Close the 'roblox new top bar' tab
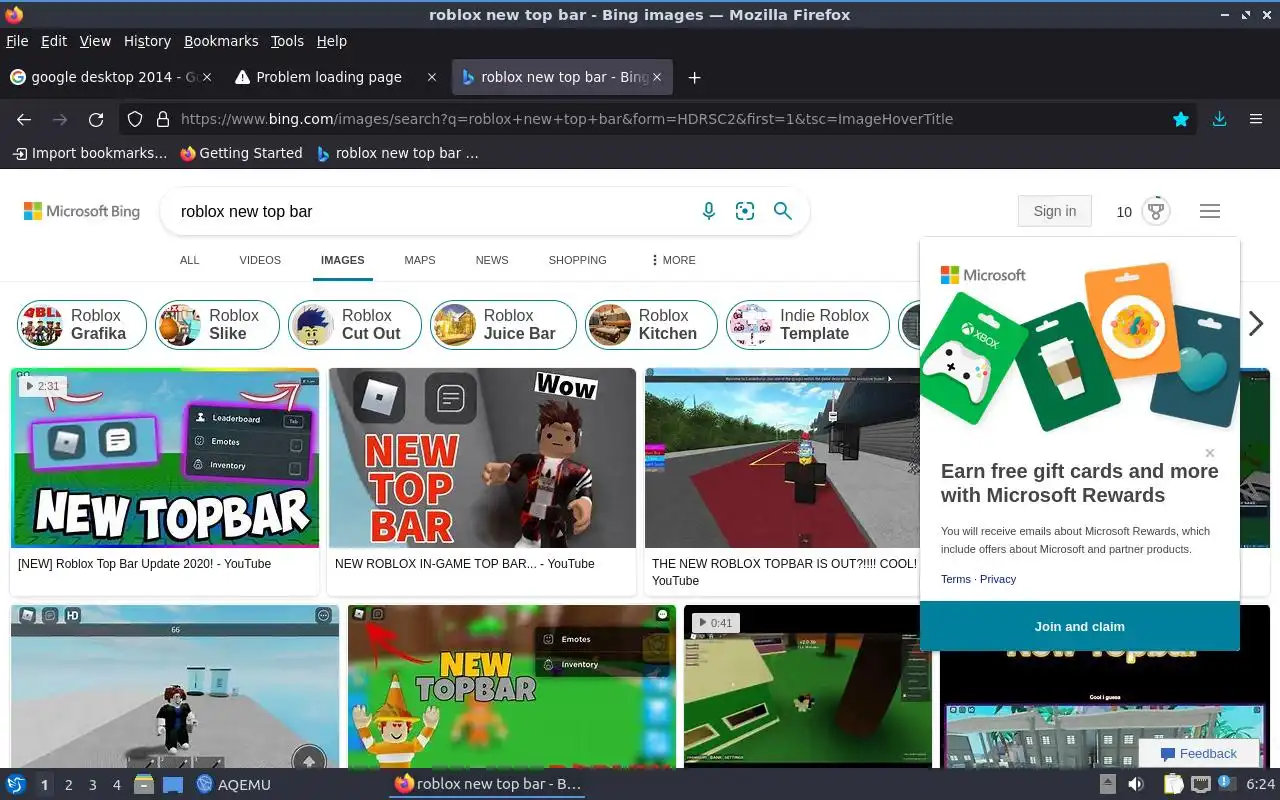 (656, 77)
